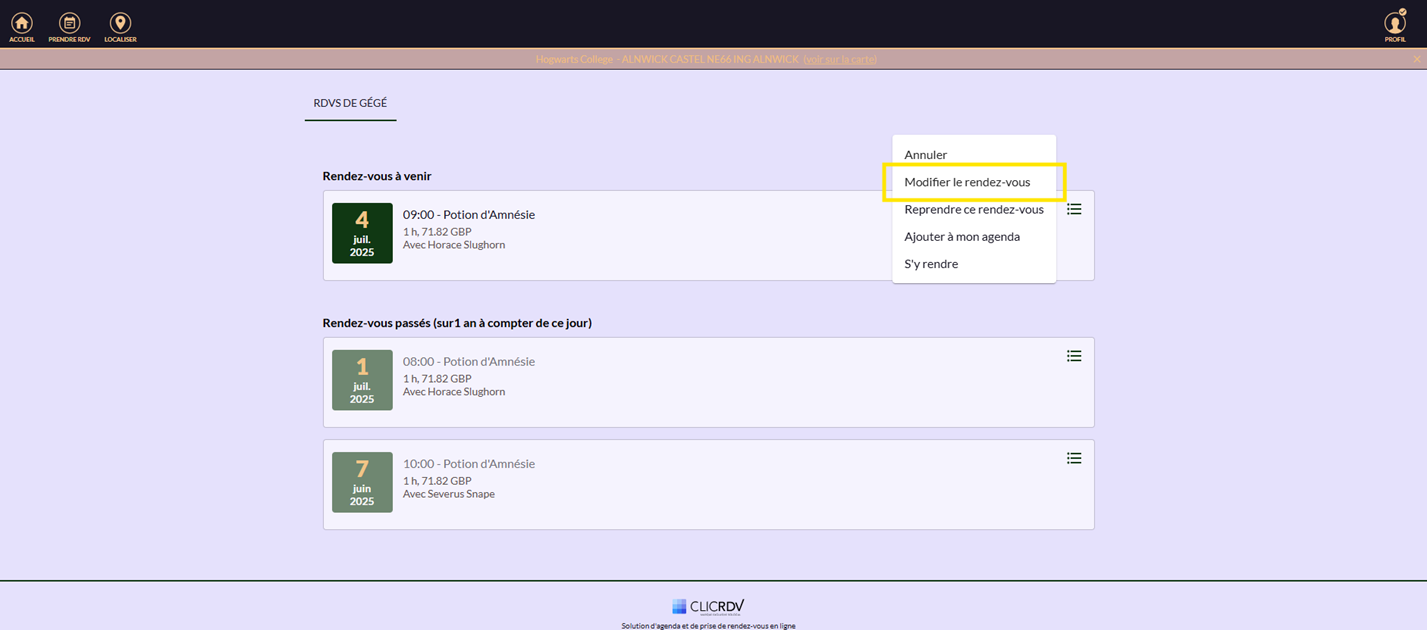The image size is (1427, 630).
Task: Click the ClicRDV logo in footer
Action: tap(708, 606)
